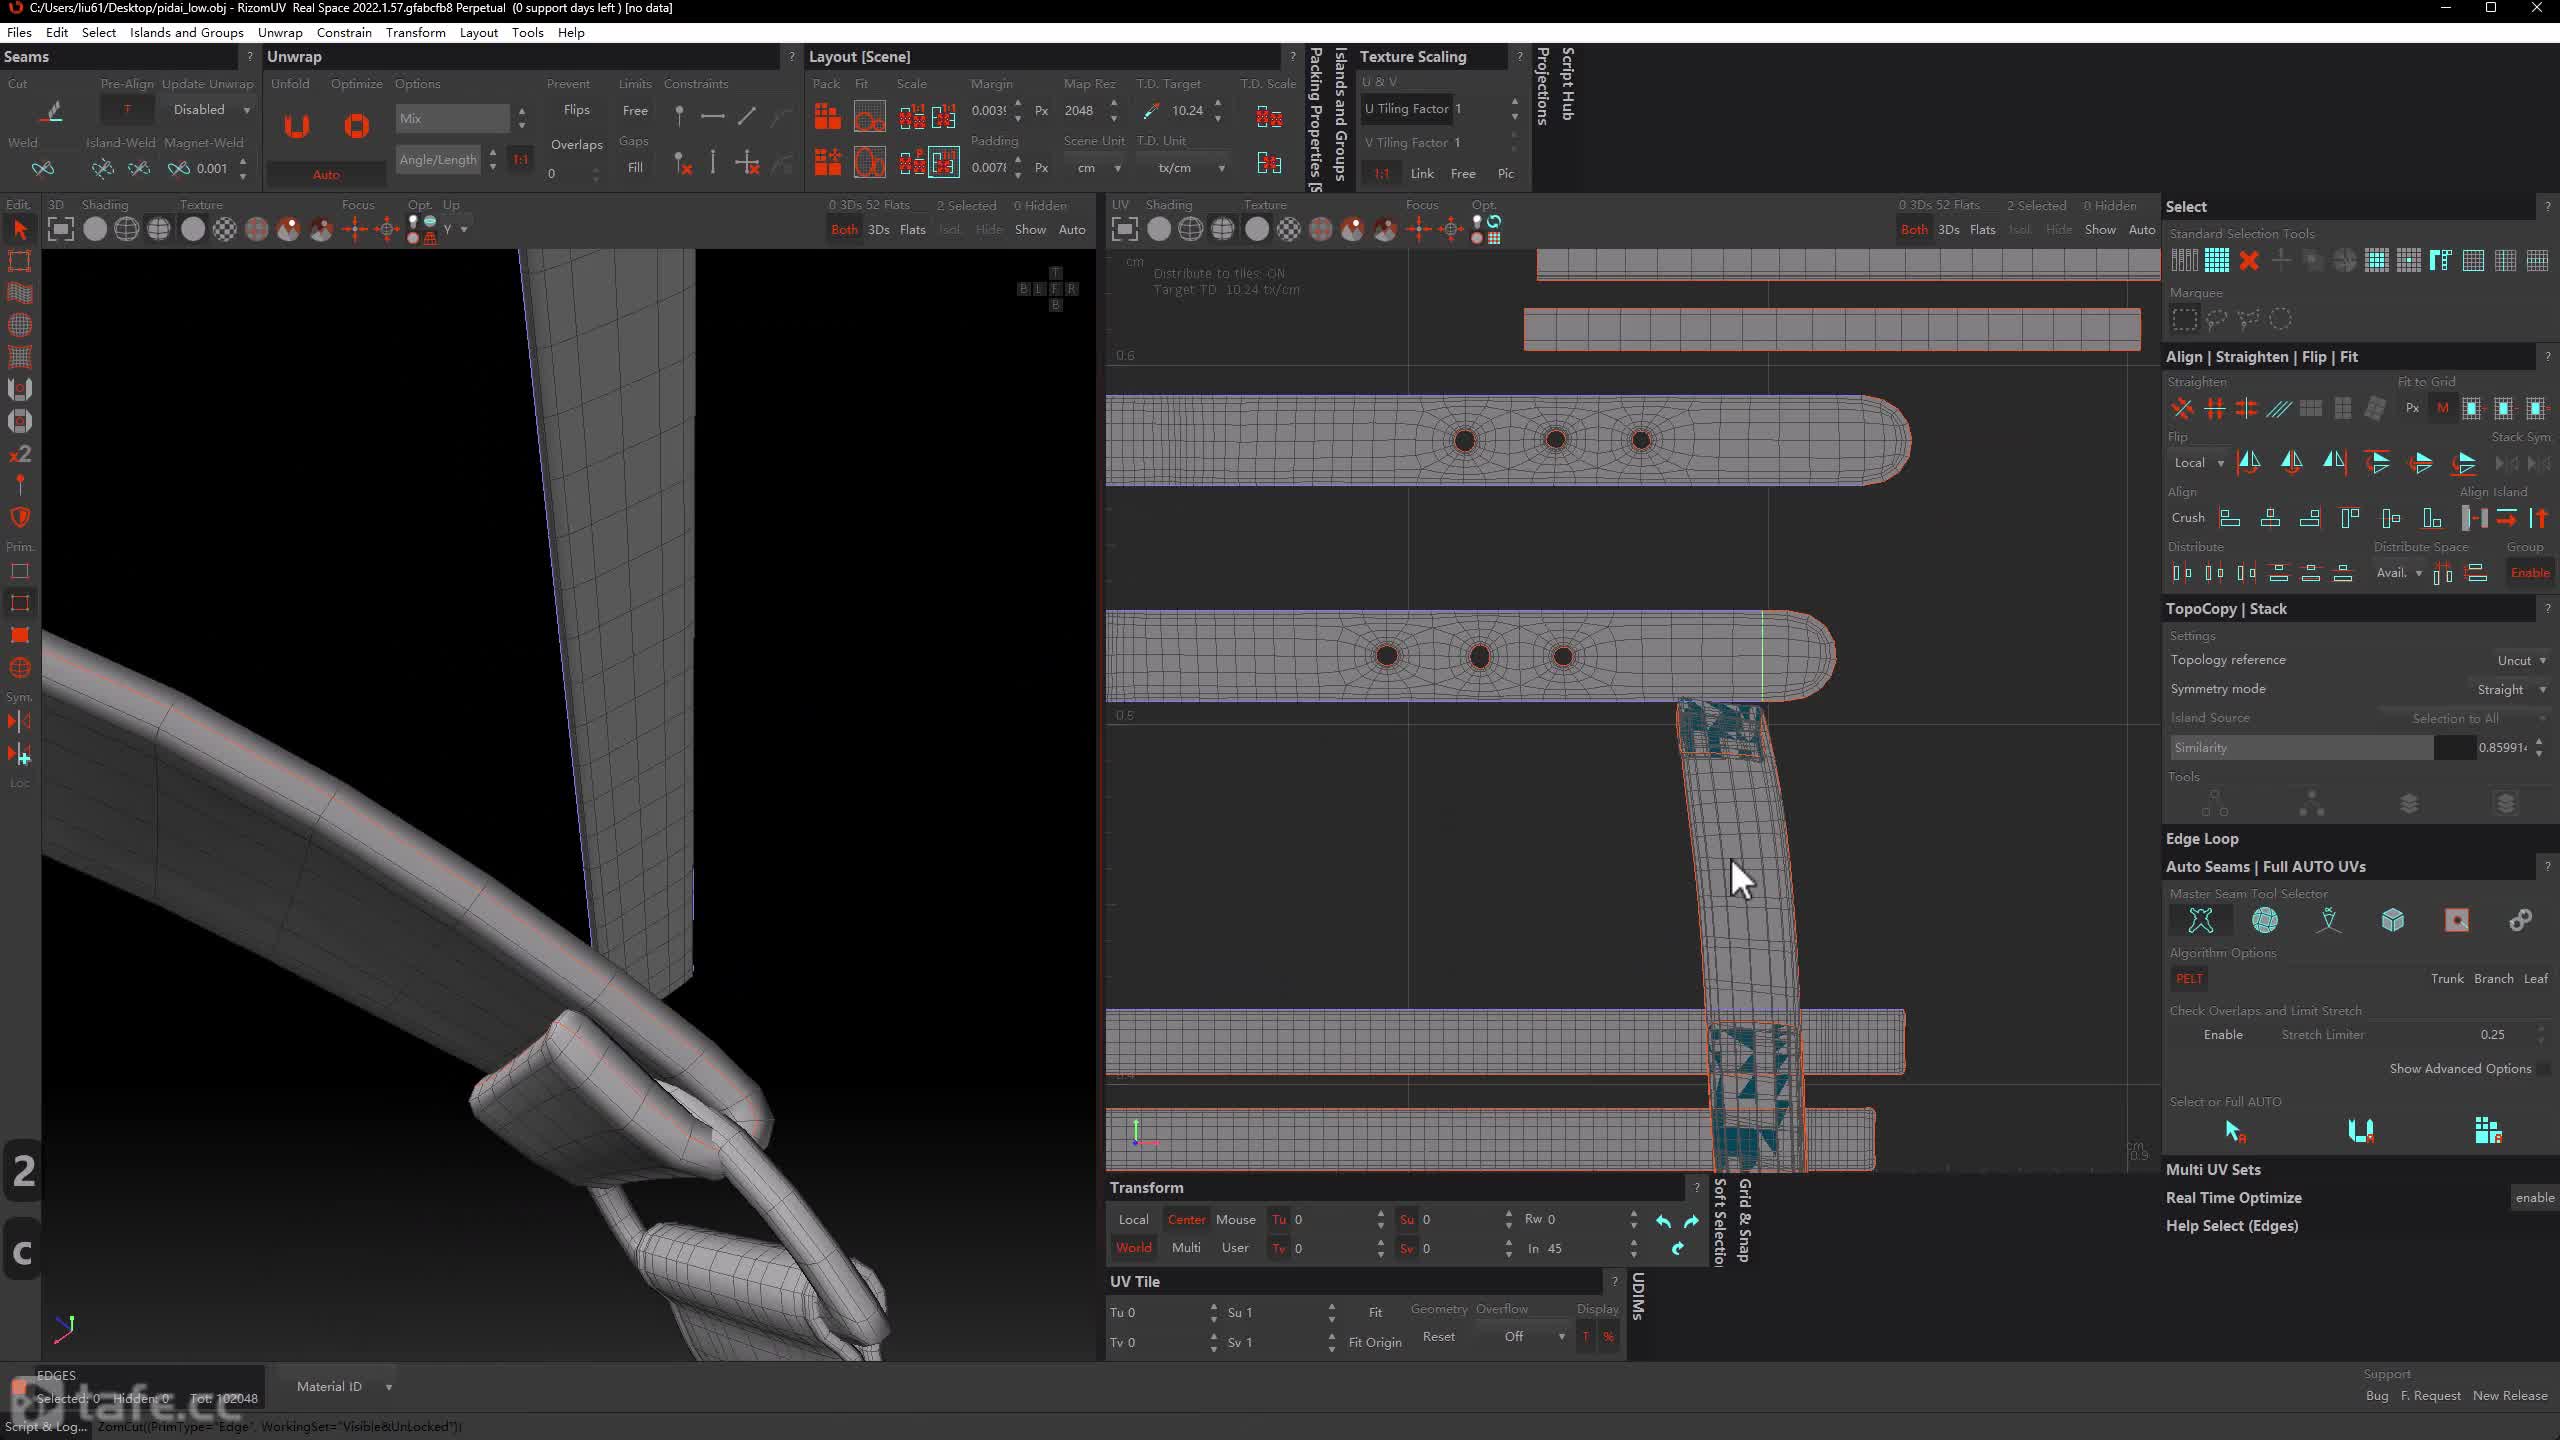Open the T.D. Unit tx/cm dropdown
This screenshot has height=1440, width=2560.
1186,168
